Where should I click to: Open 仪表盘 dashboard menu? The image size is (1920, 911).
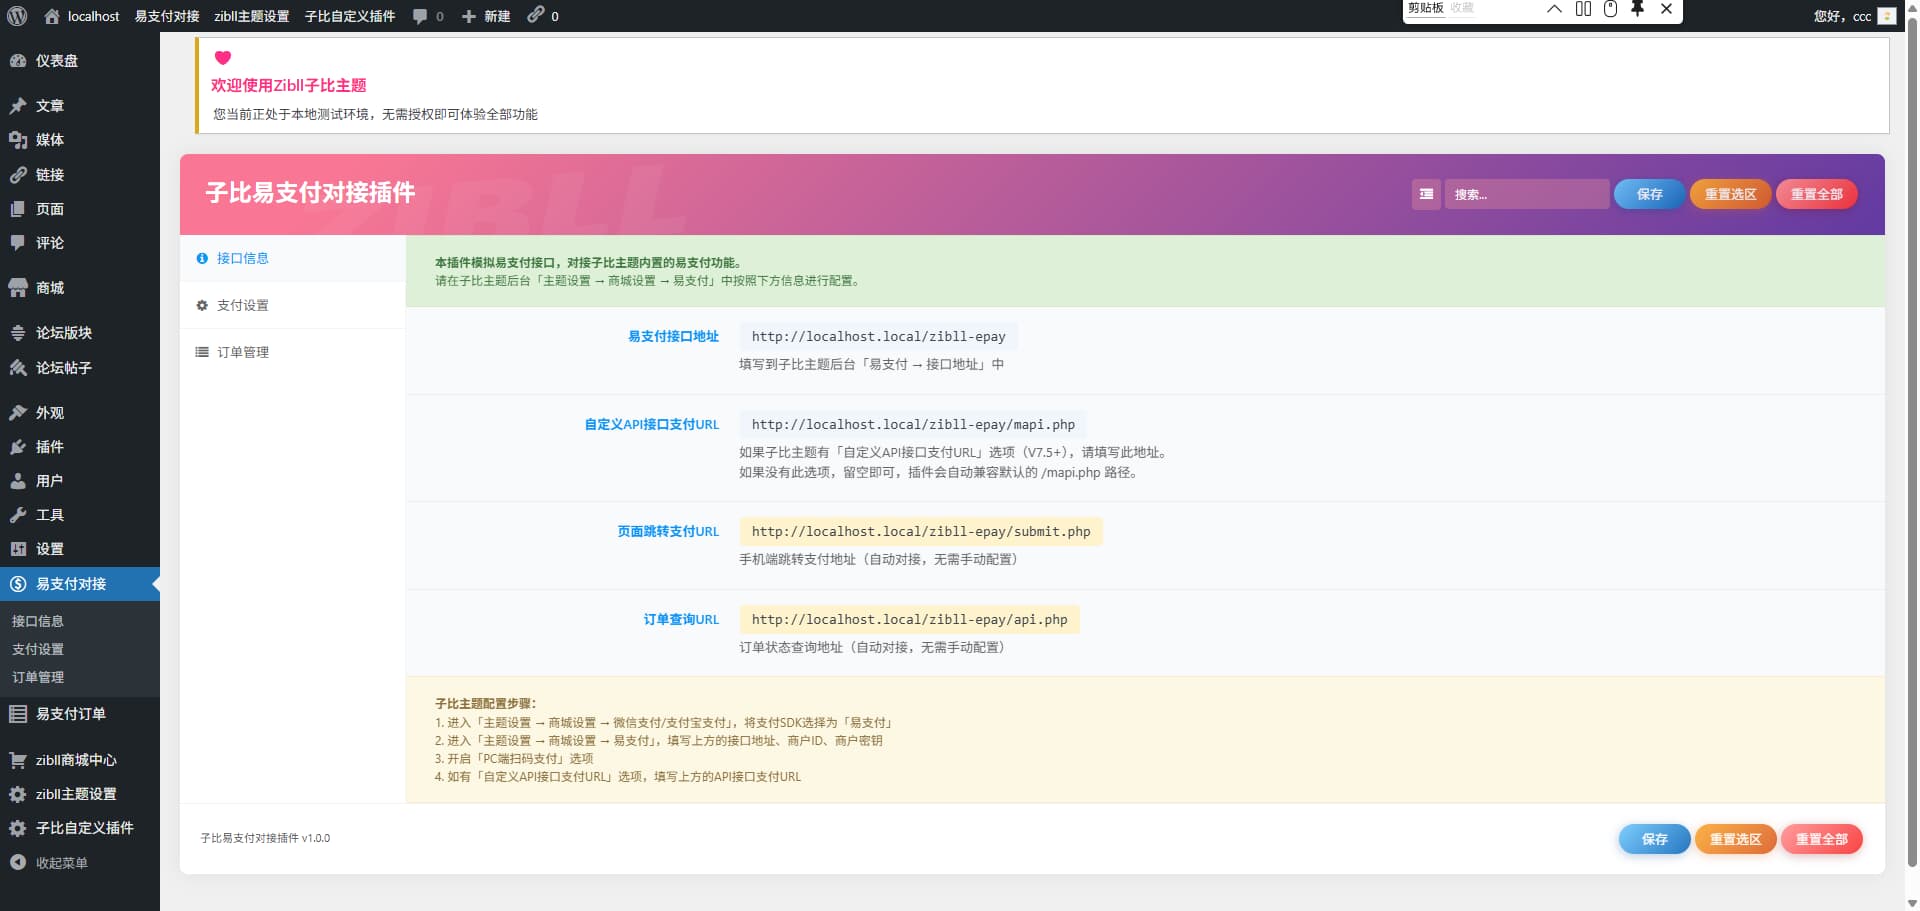[x=80, y=61]
